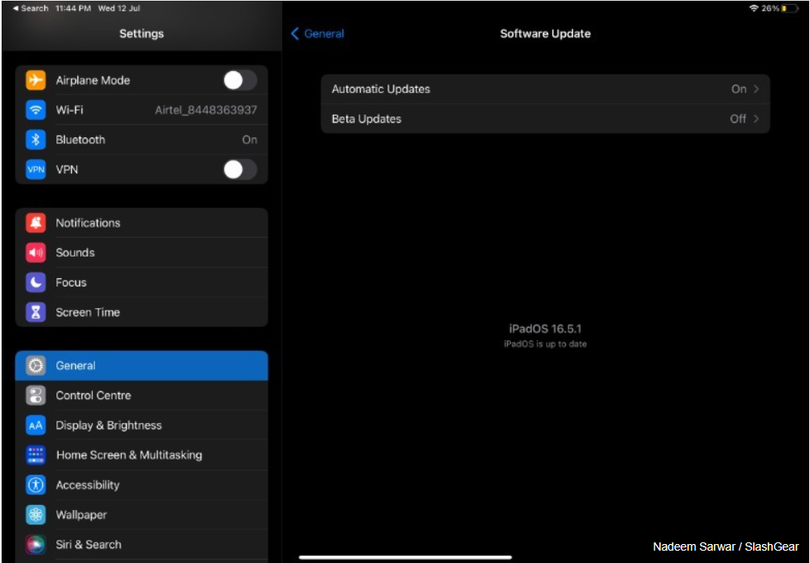Viewport: 810px width, 563px height.
Task: Toggle the VPN switch
Action: pyautogui.click(x=240, y=169)
